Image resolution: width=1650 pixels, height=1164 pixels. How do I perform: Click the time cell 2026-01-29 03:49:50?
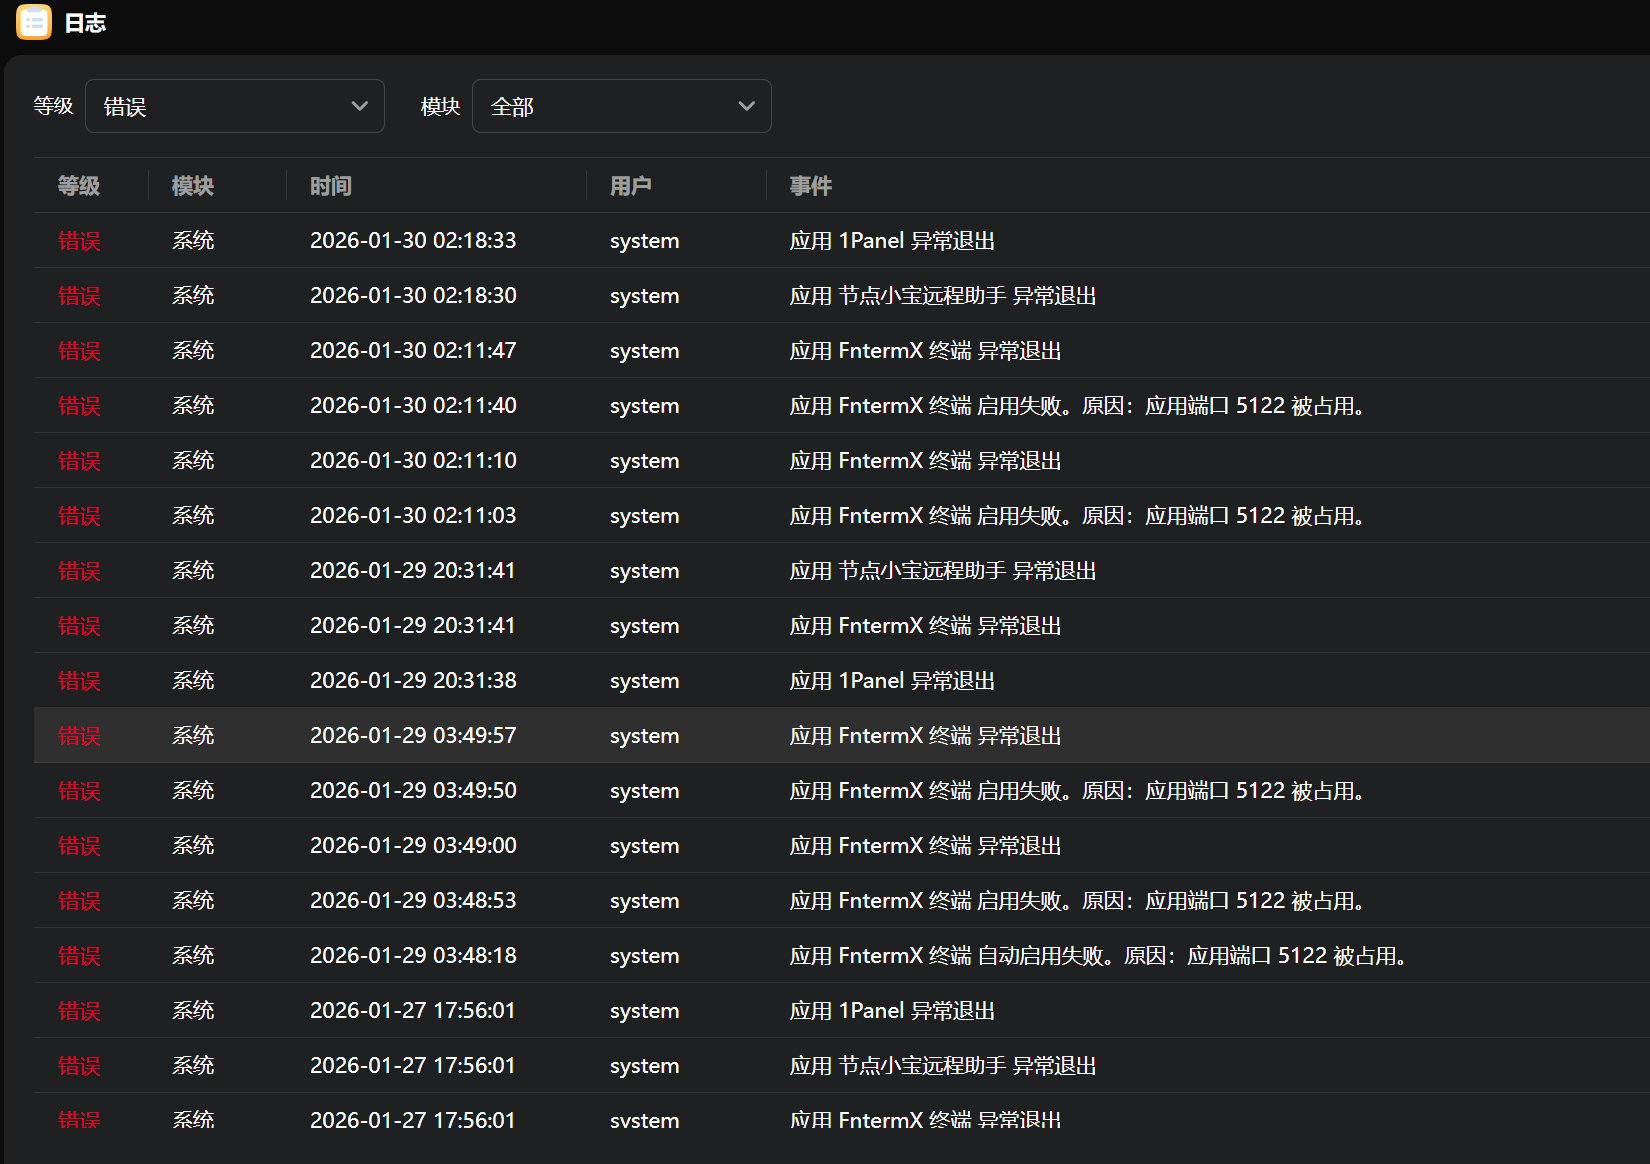pyautogui.click(x=413, y=790)
